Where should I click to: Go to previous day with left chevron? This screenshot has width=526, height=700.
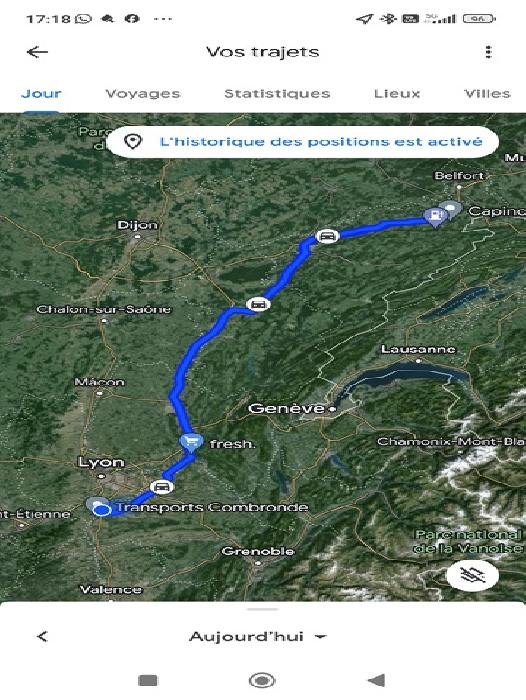42,636
